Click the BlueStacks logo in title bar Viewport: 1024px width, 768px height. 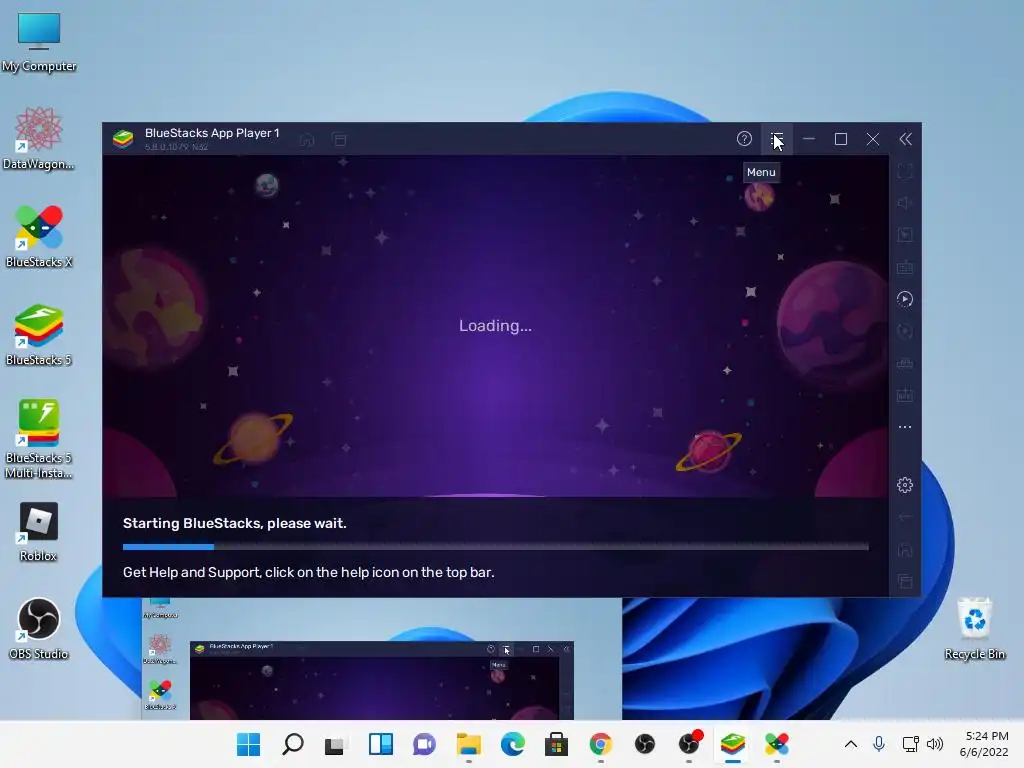coord(123,138)
